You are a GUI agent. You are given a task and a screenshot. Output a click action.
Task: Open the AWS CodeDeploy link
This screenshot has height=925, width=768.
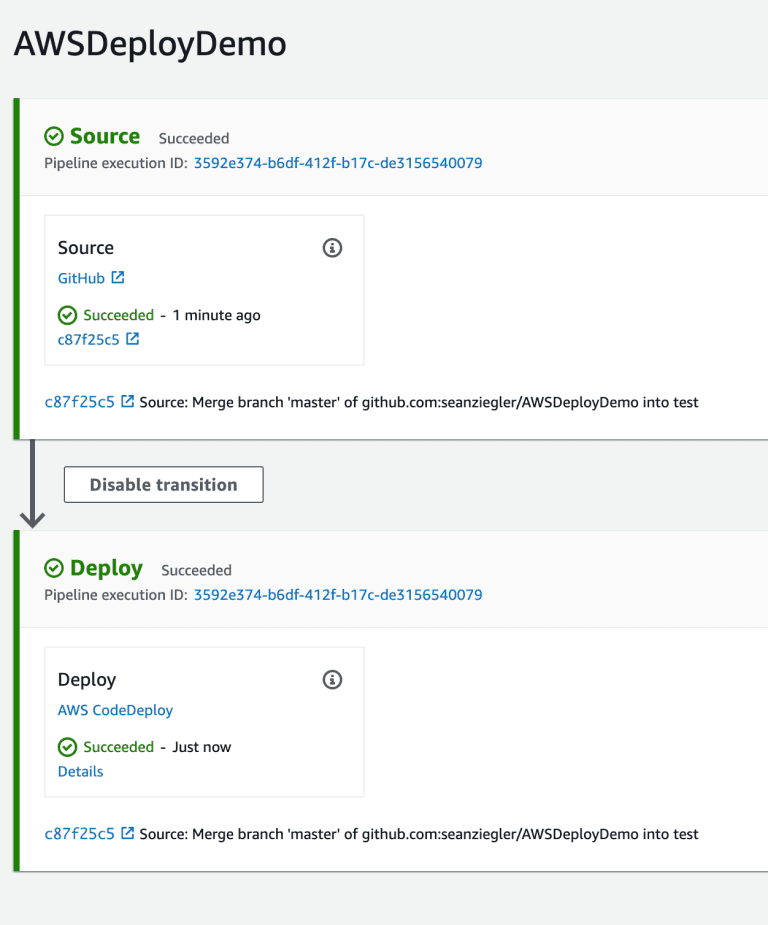pyautogui.click(x=116, y=710)
